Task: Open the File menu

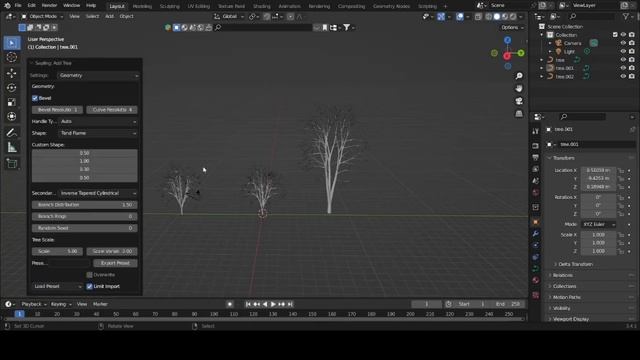Action: [18, 5]
